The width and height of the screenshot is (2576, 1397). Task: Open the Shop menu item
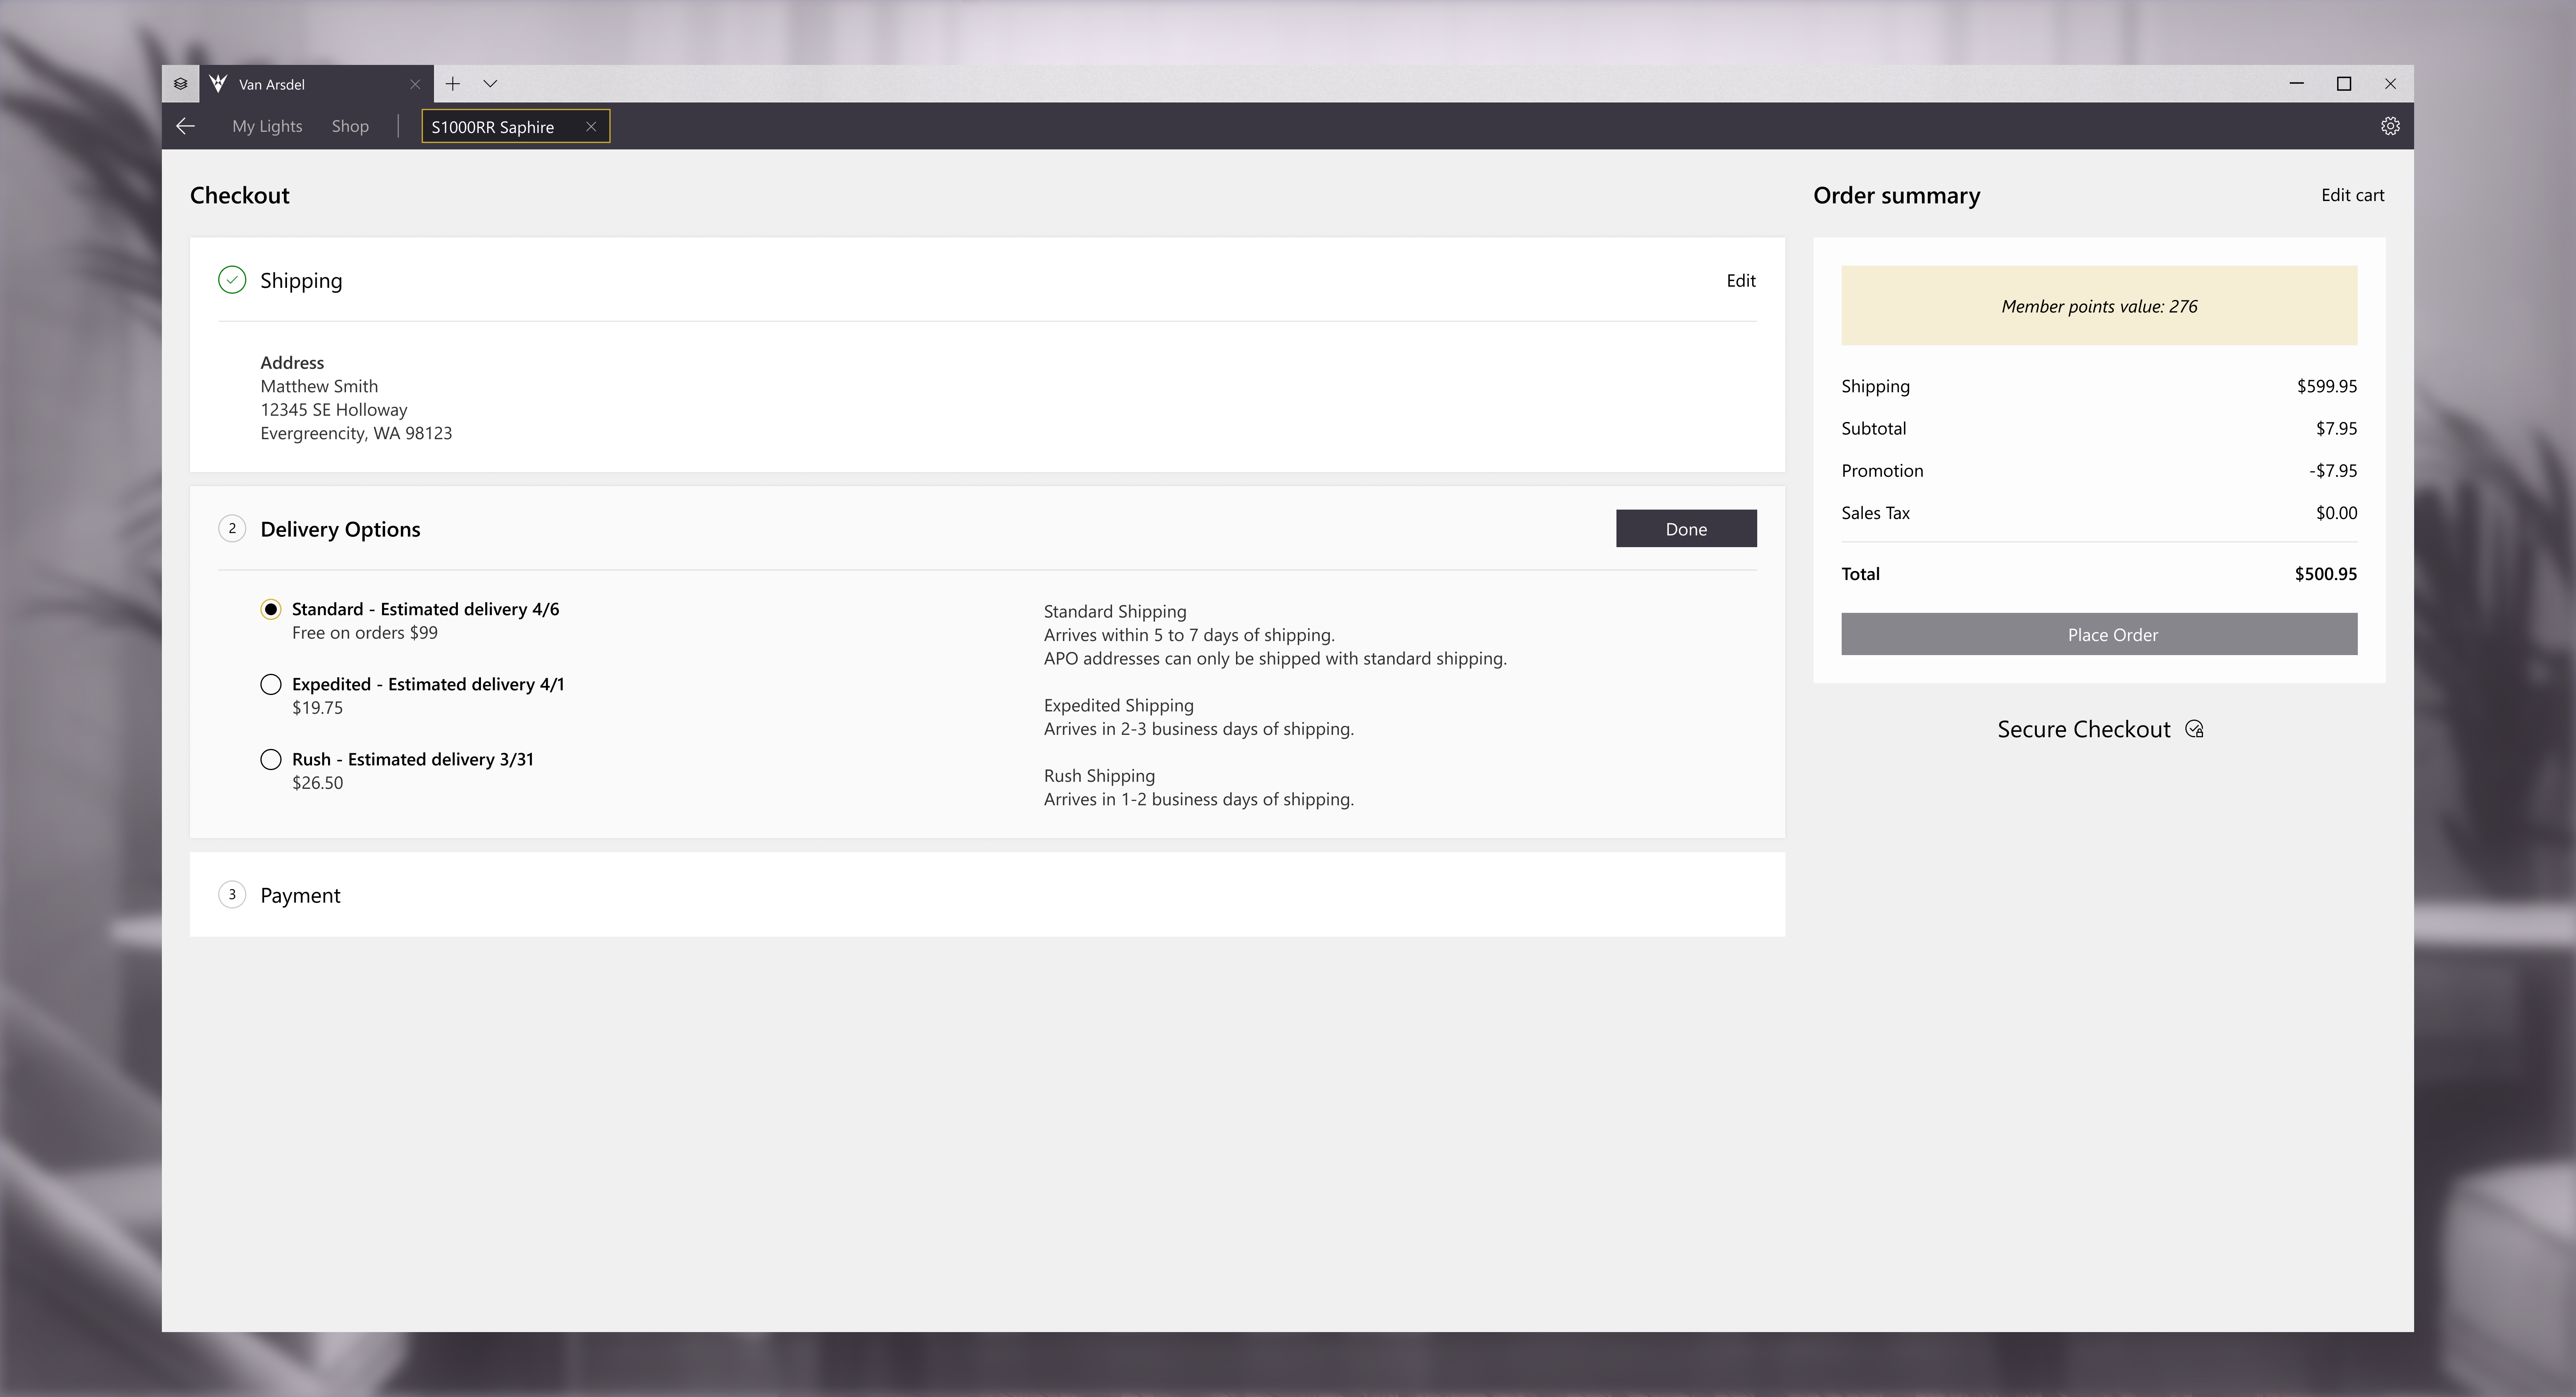[350, 126]
